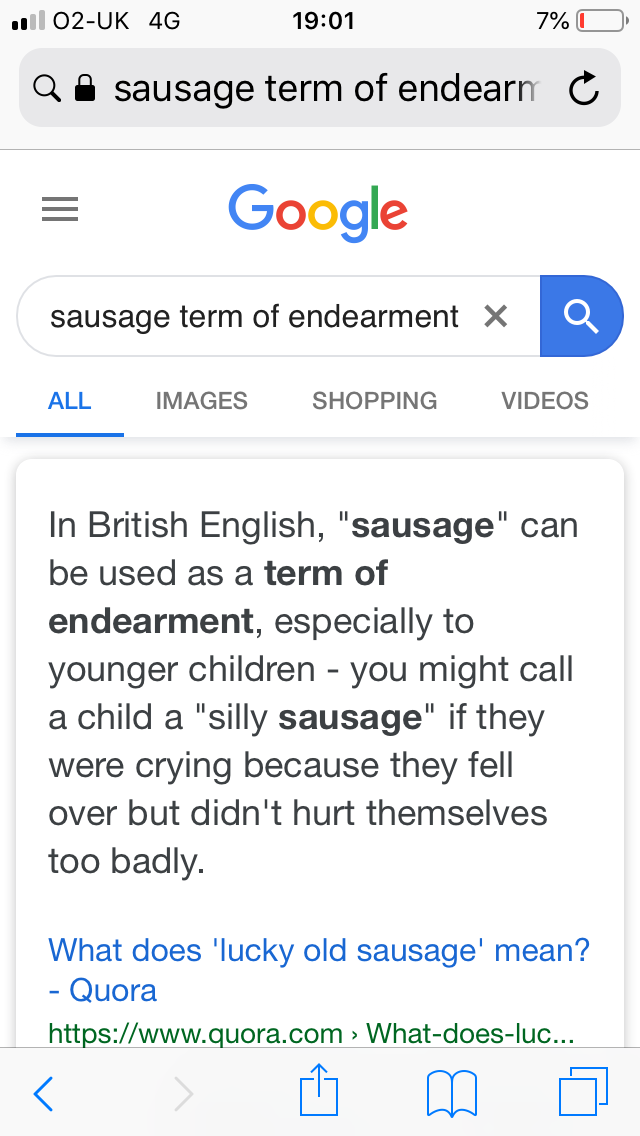Focus the Google search text field
This screenshot has width=640, height=1136.
[254, 317]
